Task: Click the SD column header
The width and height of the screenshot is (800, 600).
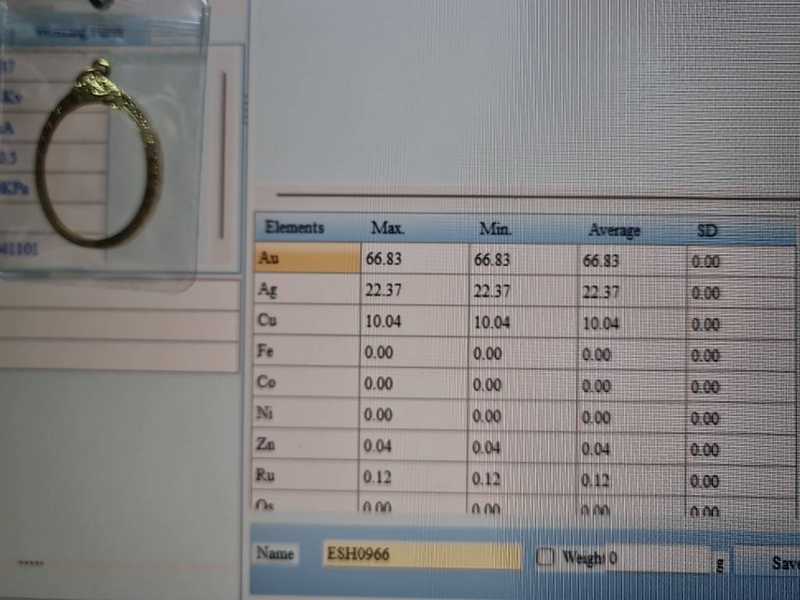Action: [707, 231]
